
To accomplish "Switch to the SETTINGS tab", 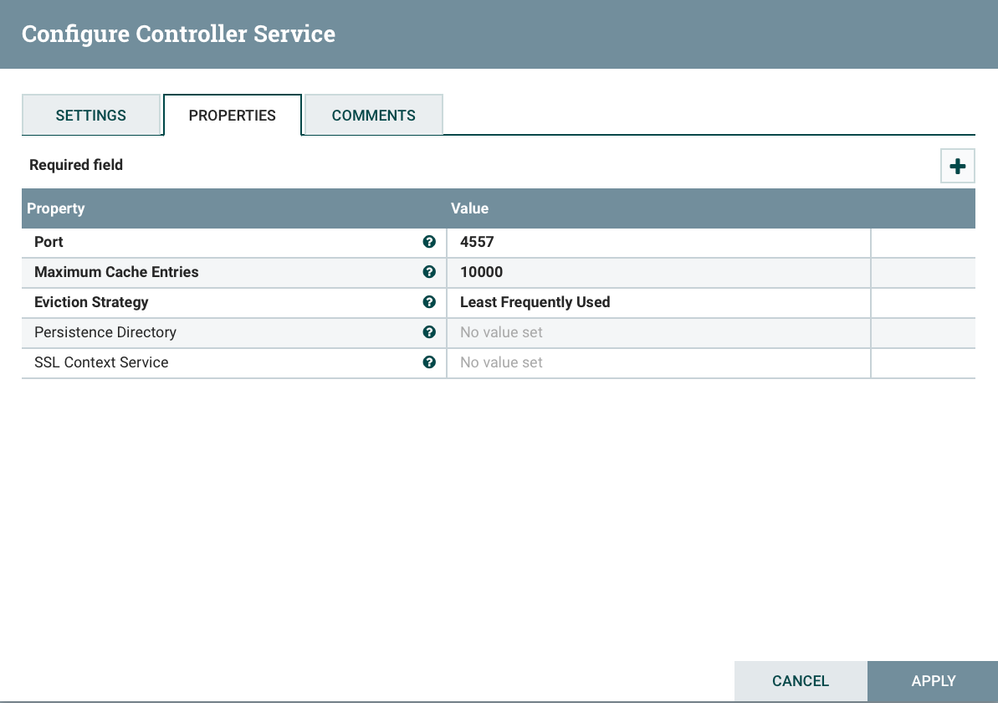I will click(91, 115).
